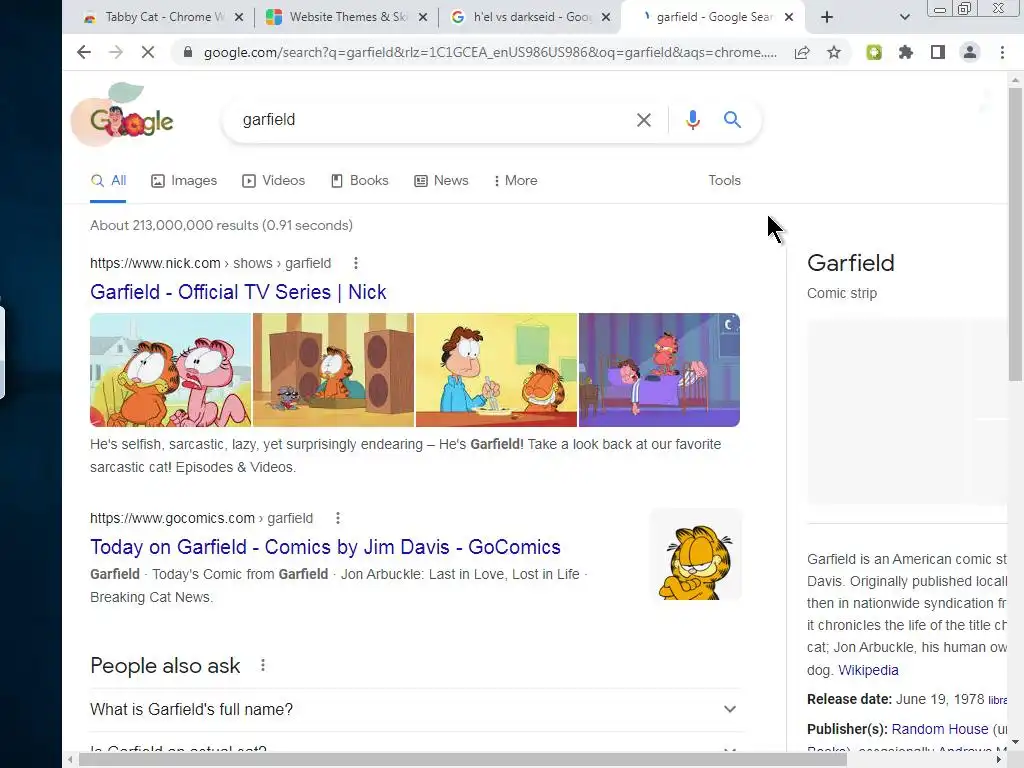
Task: Start a voice search with the microphone
Action: (x=693, y=120)
